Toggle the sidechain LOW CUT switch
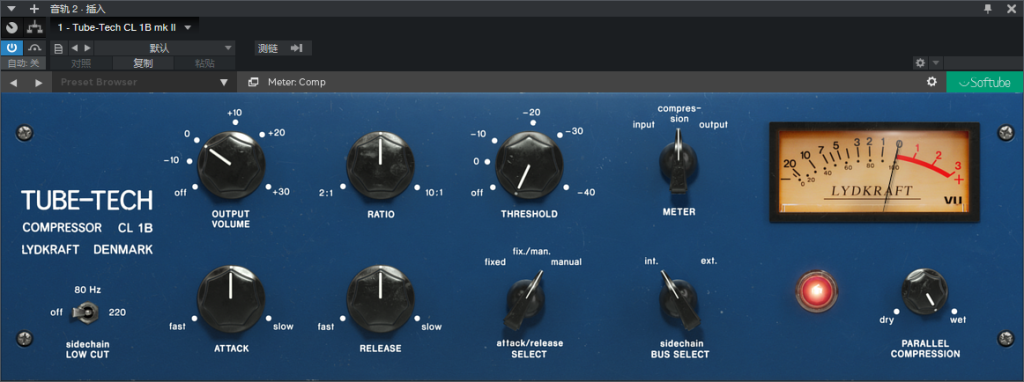1024x382 pixels. click(x=86, y=312)
